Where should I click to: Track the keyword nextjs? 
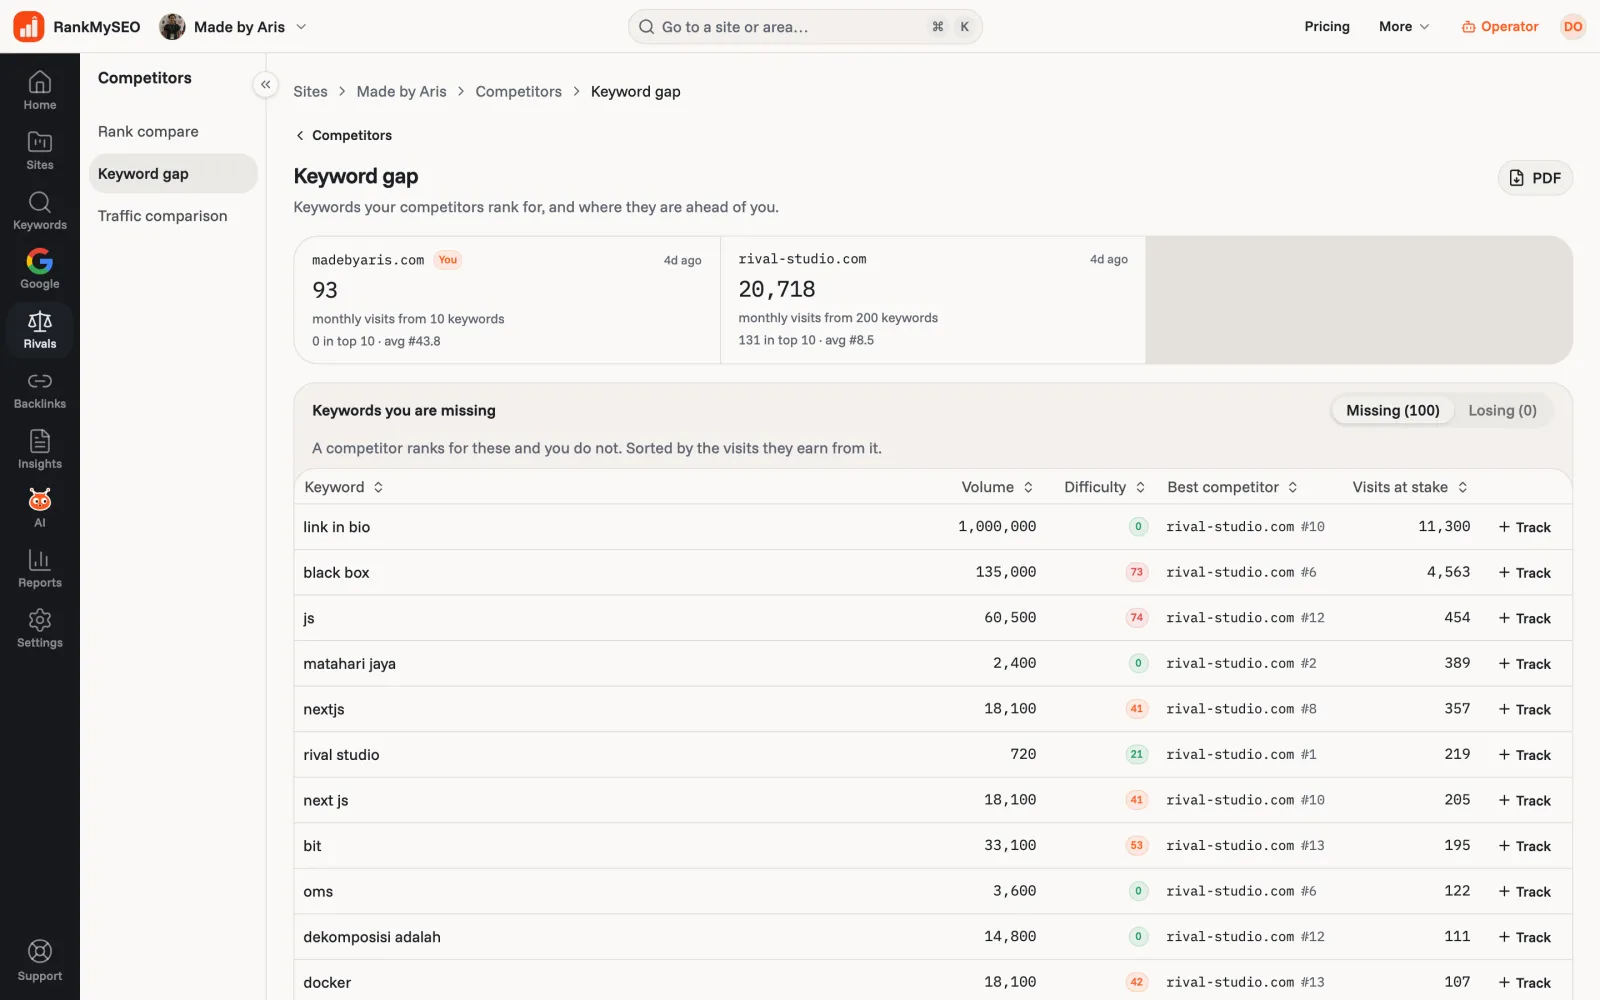coord(1524,710)
